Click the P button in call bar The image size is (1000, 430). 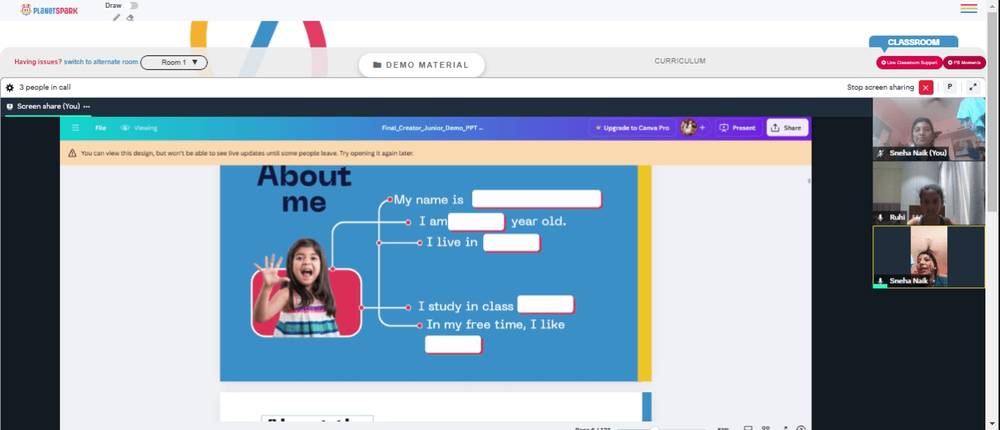[950, 87]
